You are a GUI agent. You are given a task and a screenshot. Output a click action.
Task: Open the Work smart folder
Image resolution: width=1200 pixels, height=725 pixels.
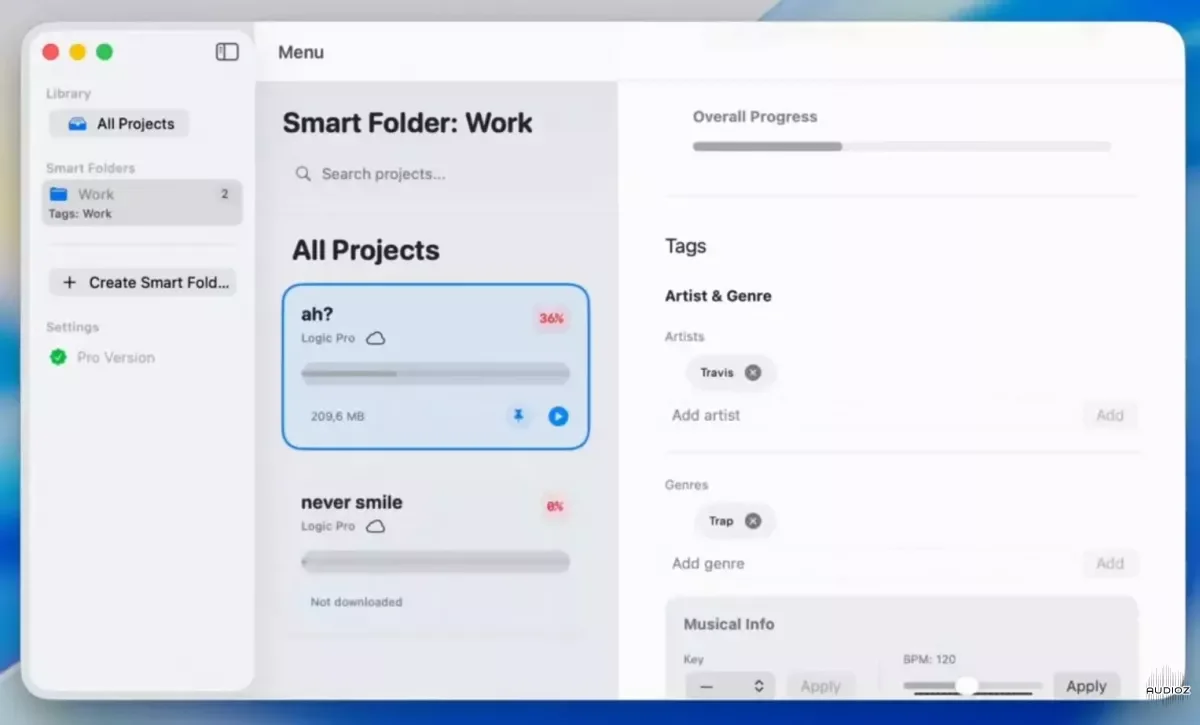pos(142,202)
